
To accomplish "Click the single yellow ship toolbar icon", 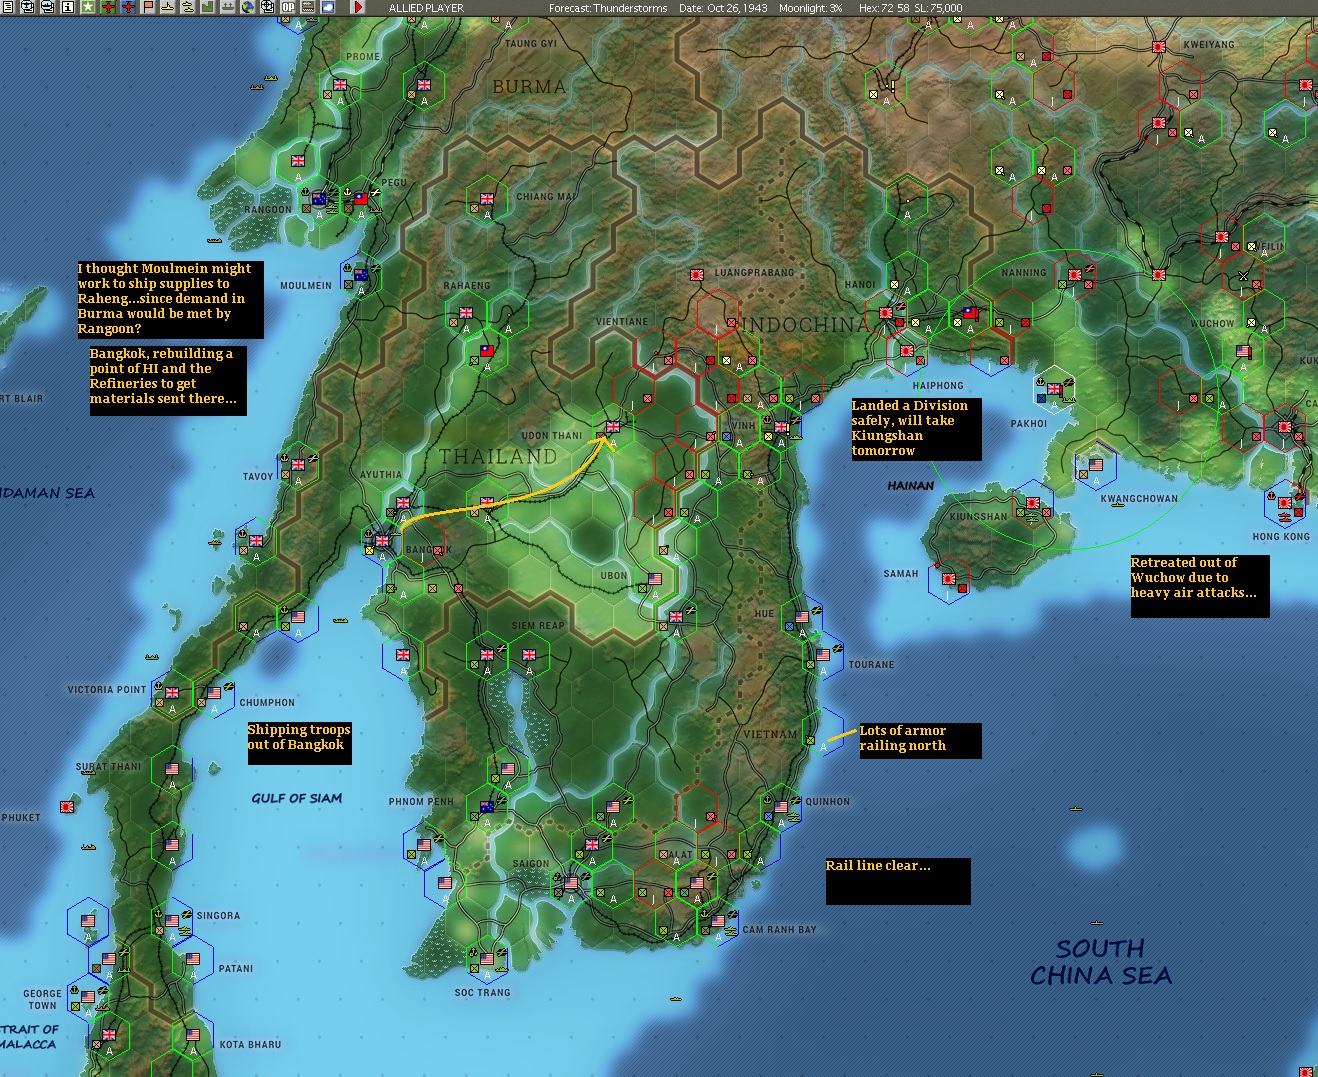I will tap(168, 7).
